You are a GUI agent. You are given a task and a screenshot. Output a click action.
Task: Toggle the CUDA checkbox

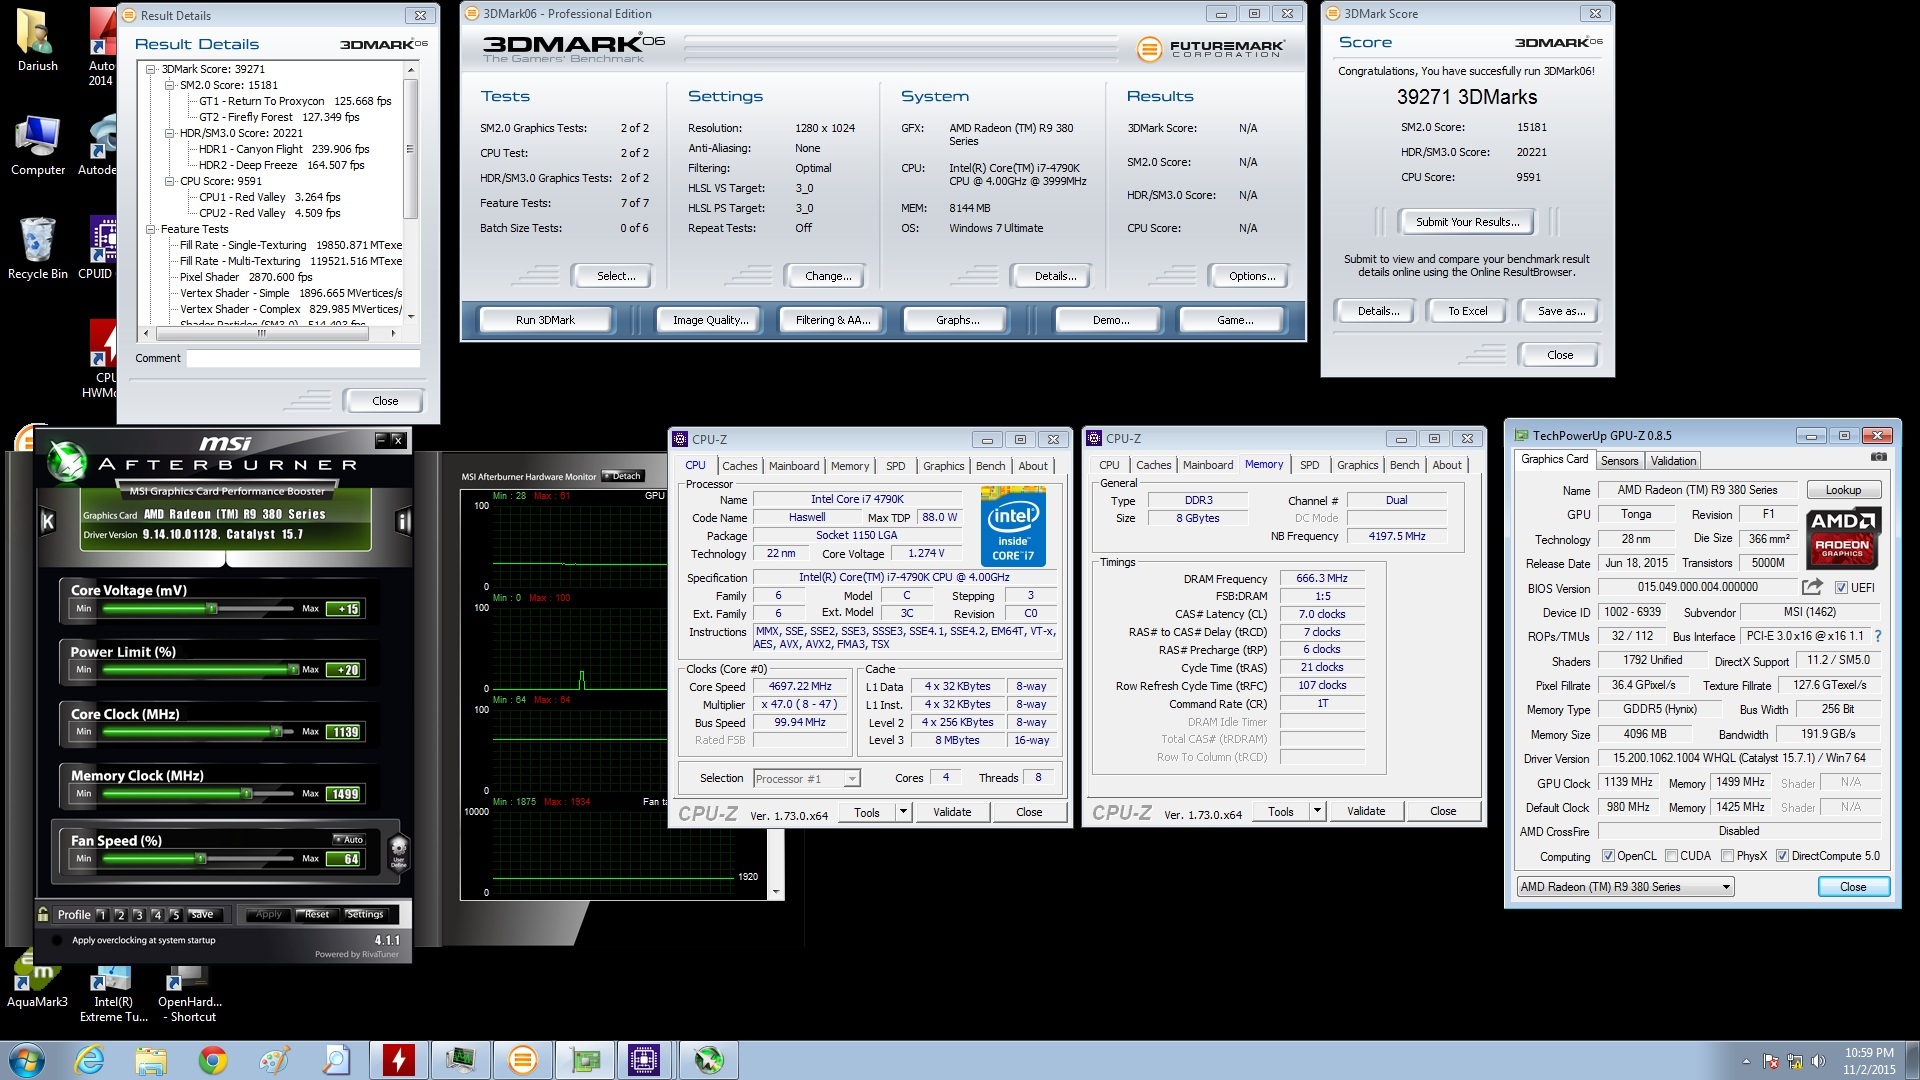pos(1671,856)
